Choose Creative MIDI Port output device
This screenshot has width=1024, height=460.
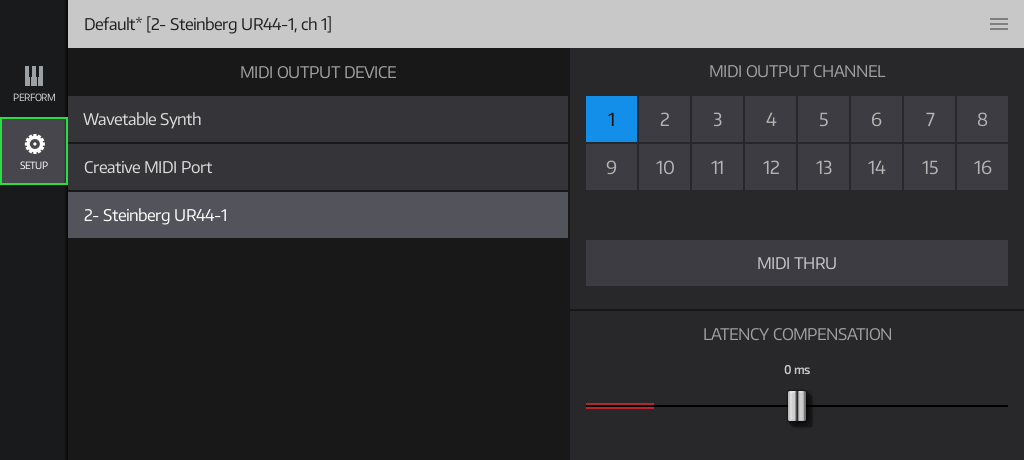pyautogui.click(x=318, y=167)
